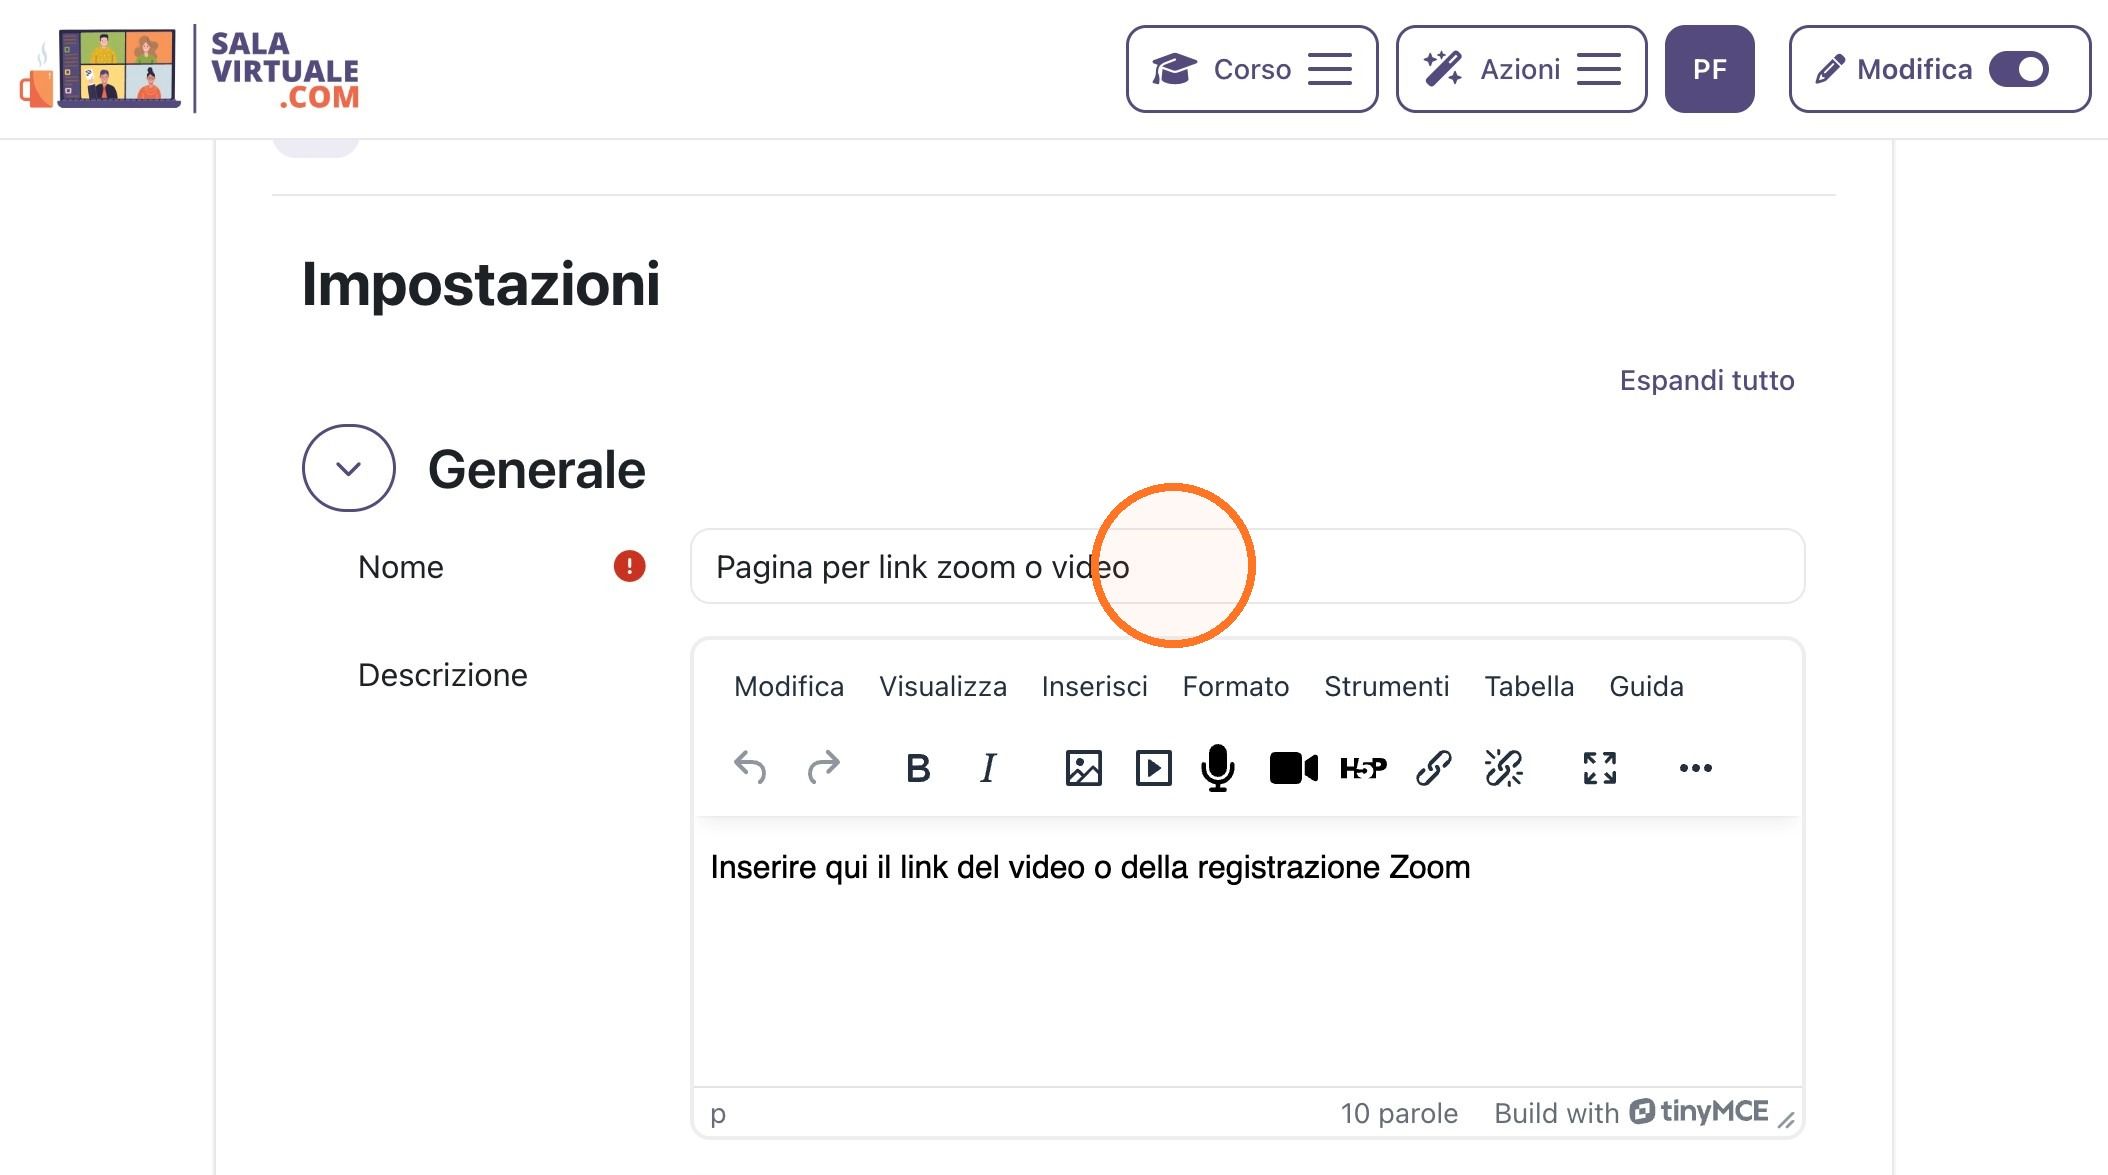Image resolution: width=2108 pixels, height=1175 pixels.
Task: Remove link with the broken chain icon
Action: 1503,768
